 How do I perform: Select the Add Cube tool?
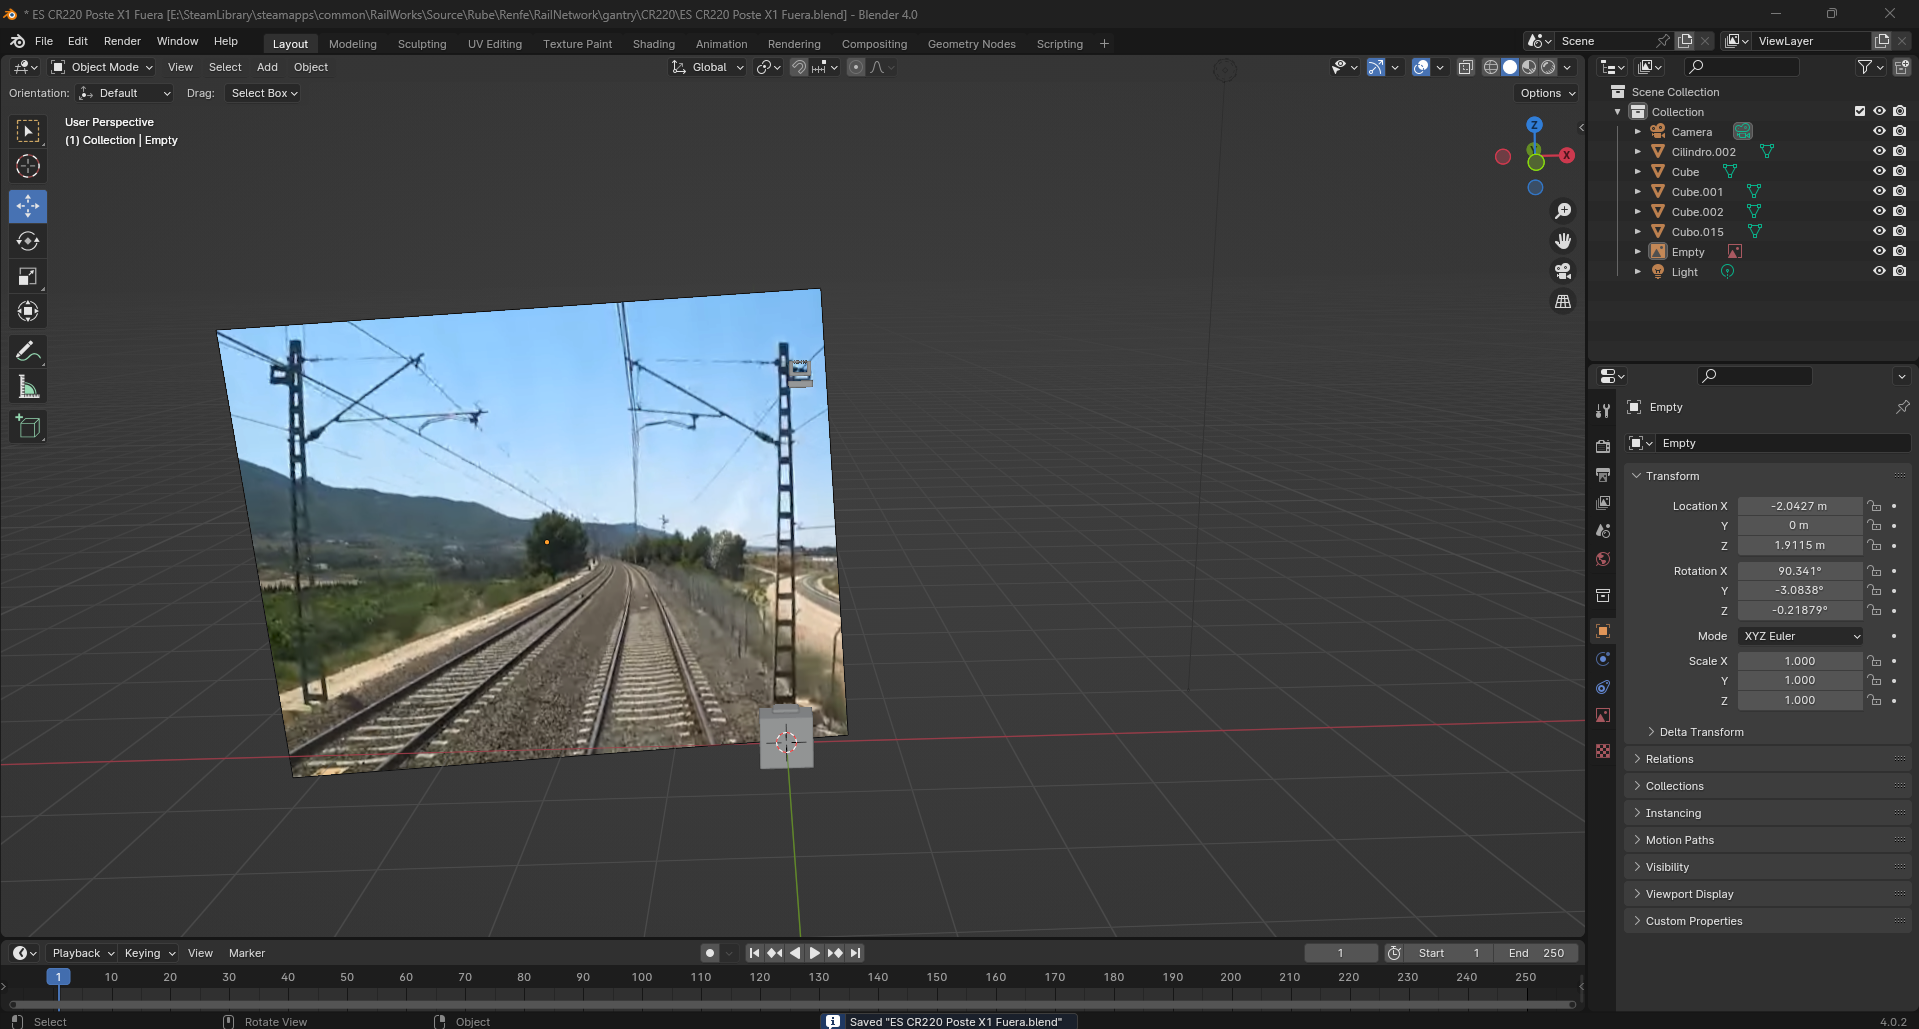[x=28, y=427]
